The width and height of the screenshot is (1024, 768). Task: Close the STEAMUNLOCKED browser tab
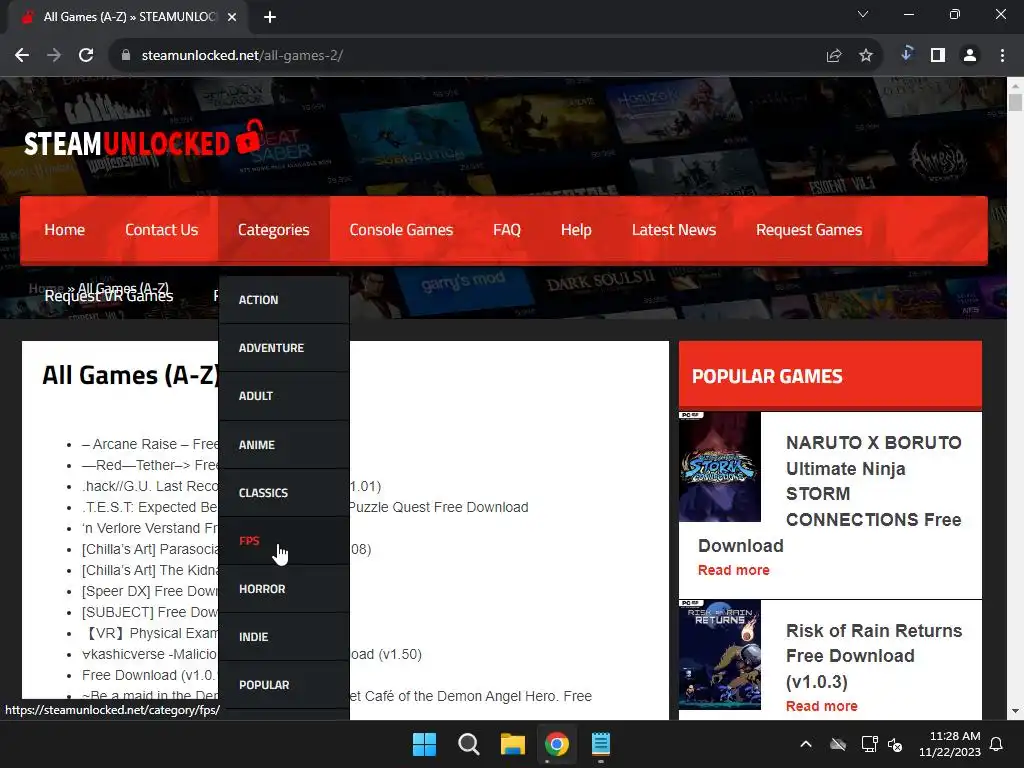[x=232, y=17]
